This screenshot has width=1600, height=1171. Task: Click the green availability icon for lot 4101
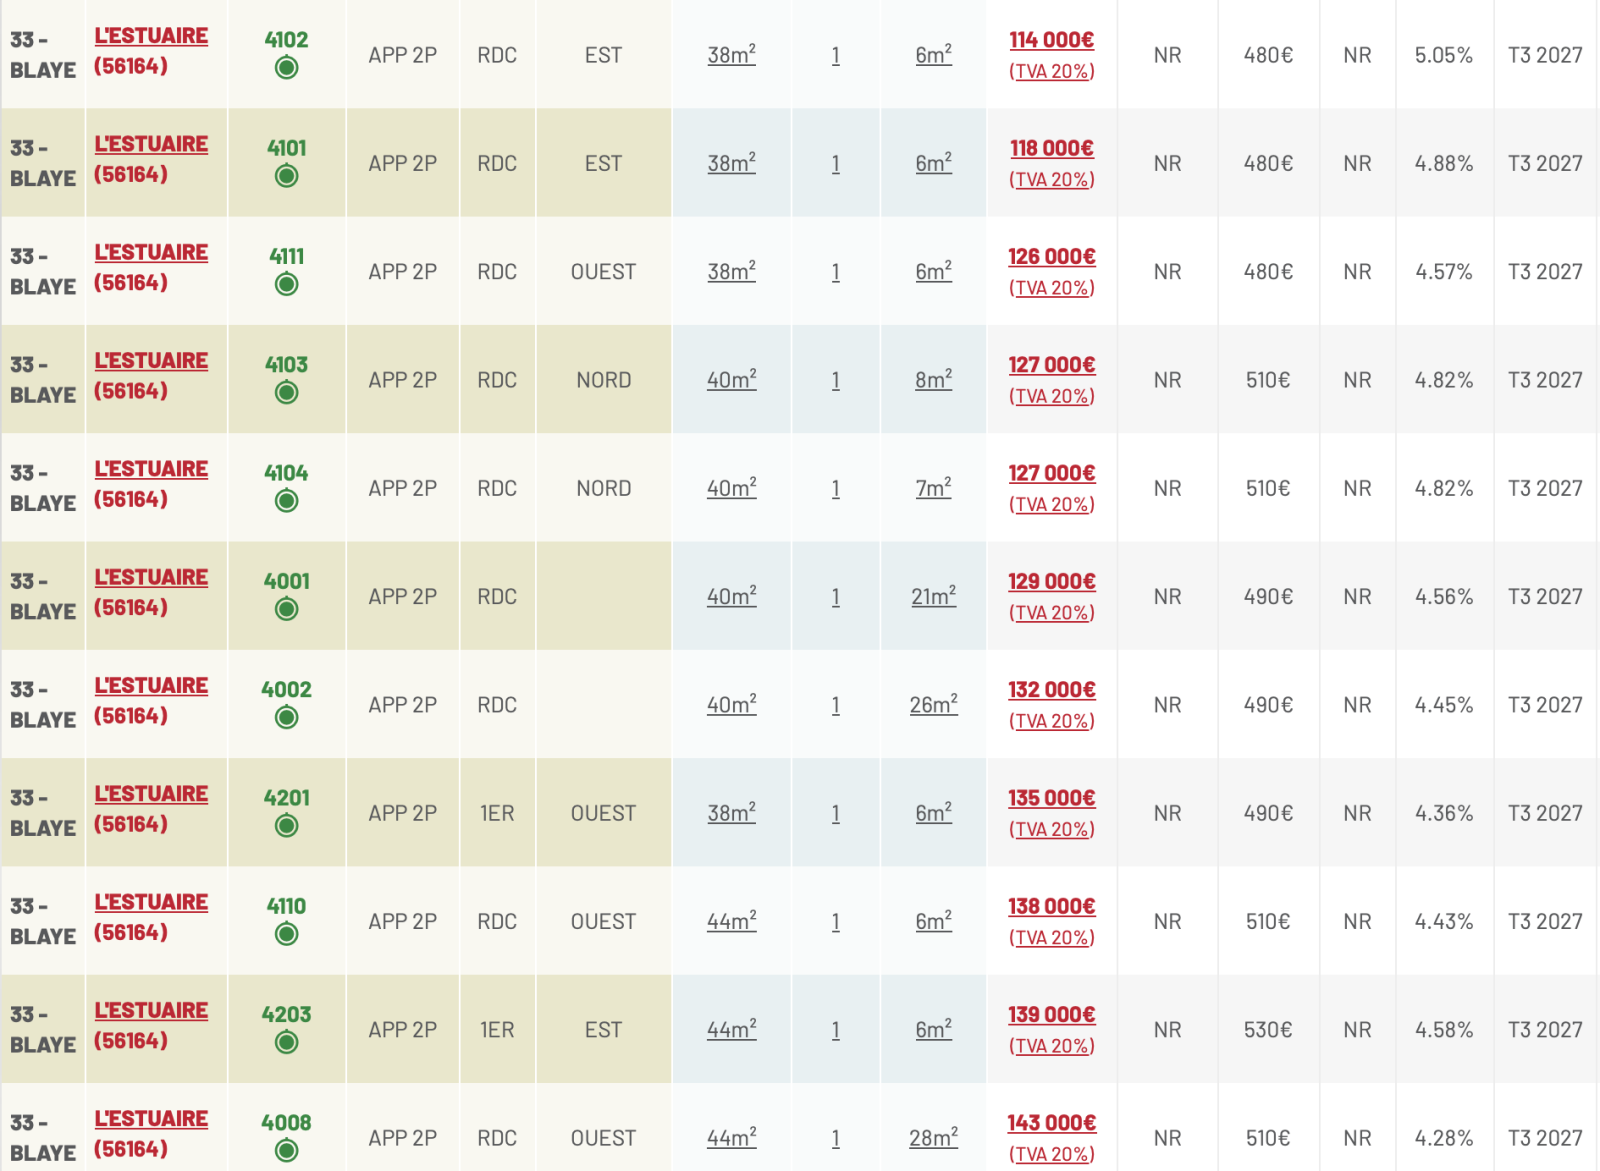point(286,177)
